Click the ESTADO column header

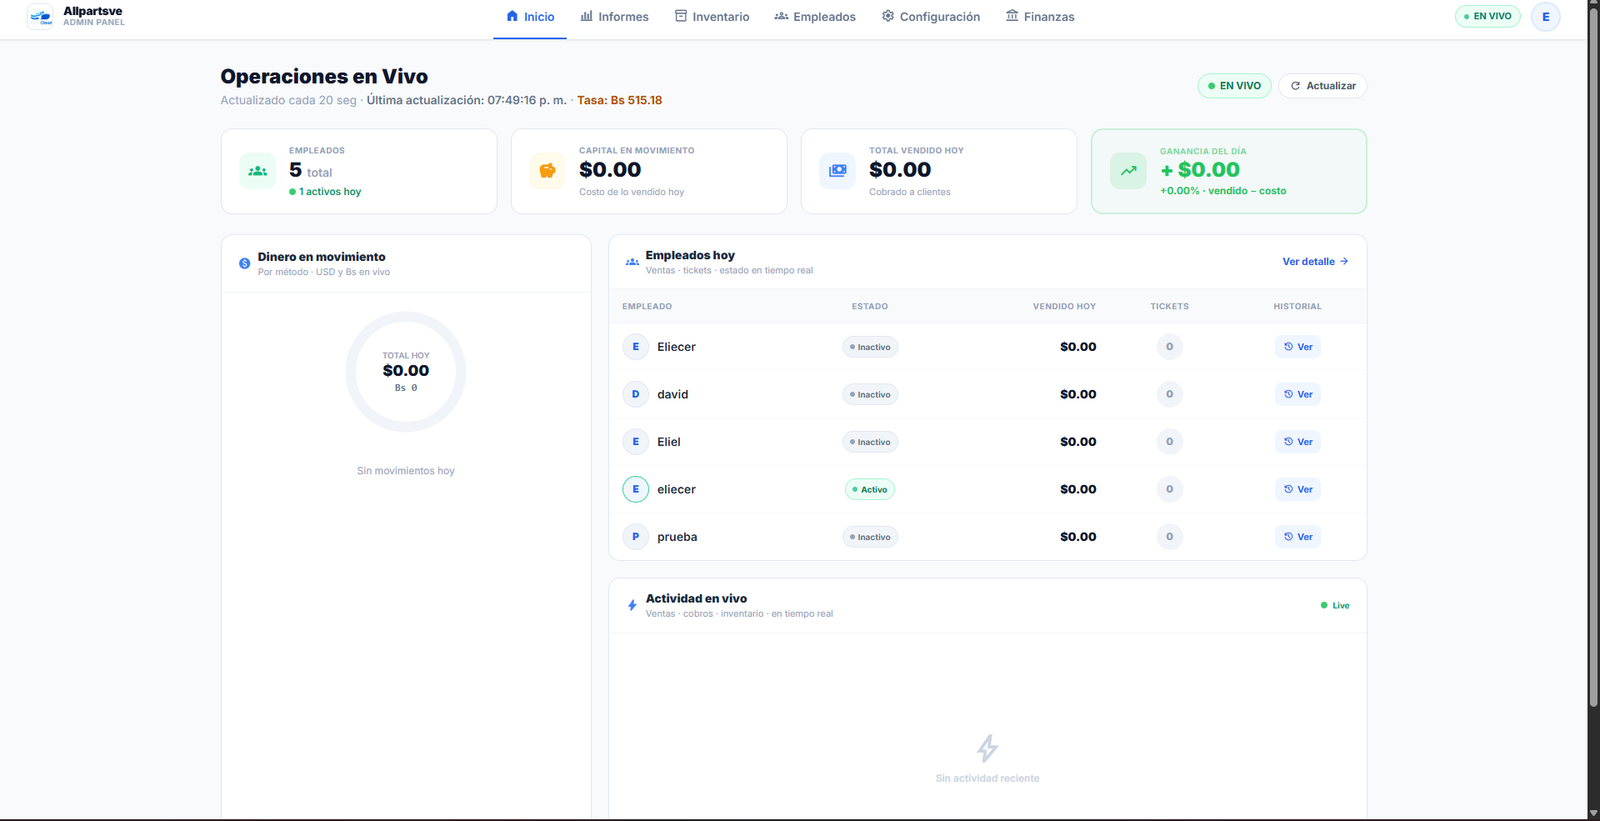[x=870, y=306]
